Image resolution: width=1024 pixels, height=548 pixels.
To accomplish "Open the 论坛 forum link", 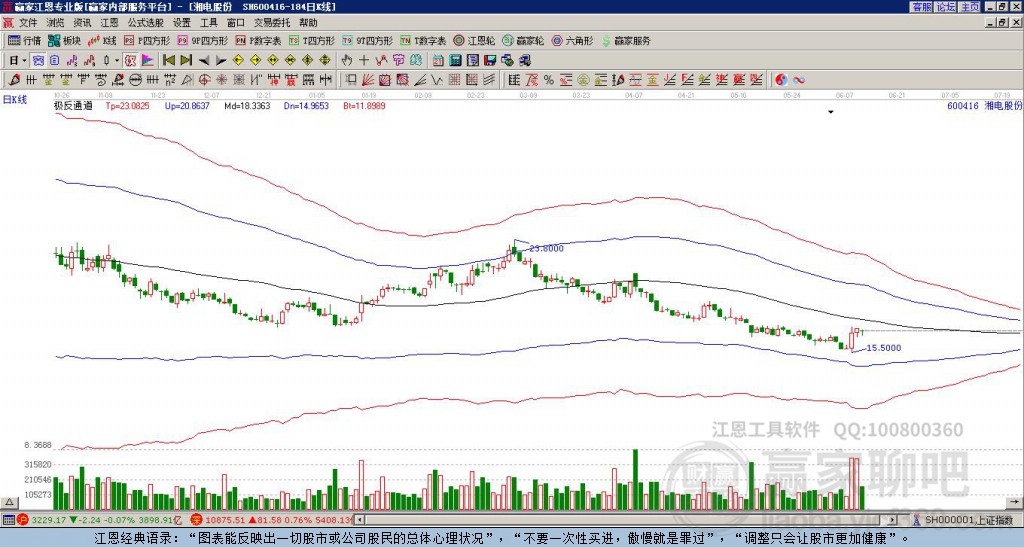I will tap(946, 7).
